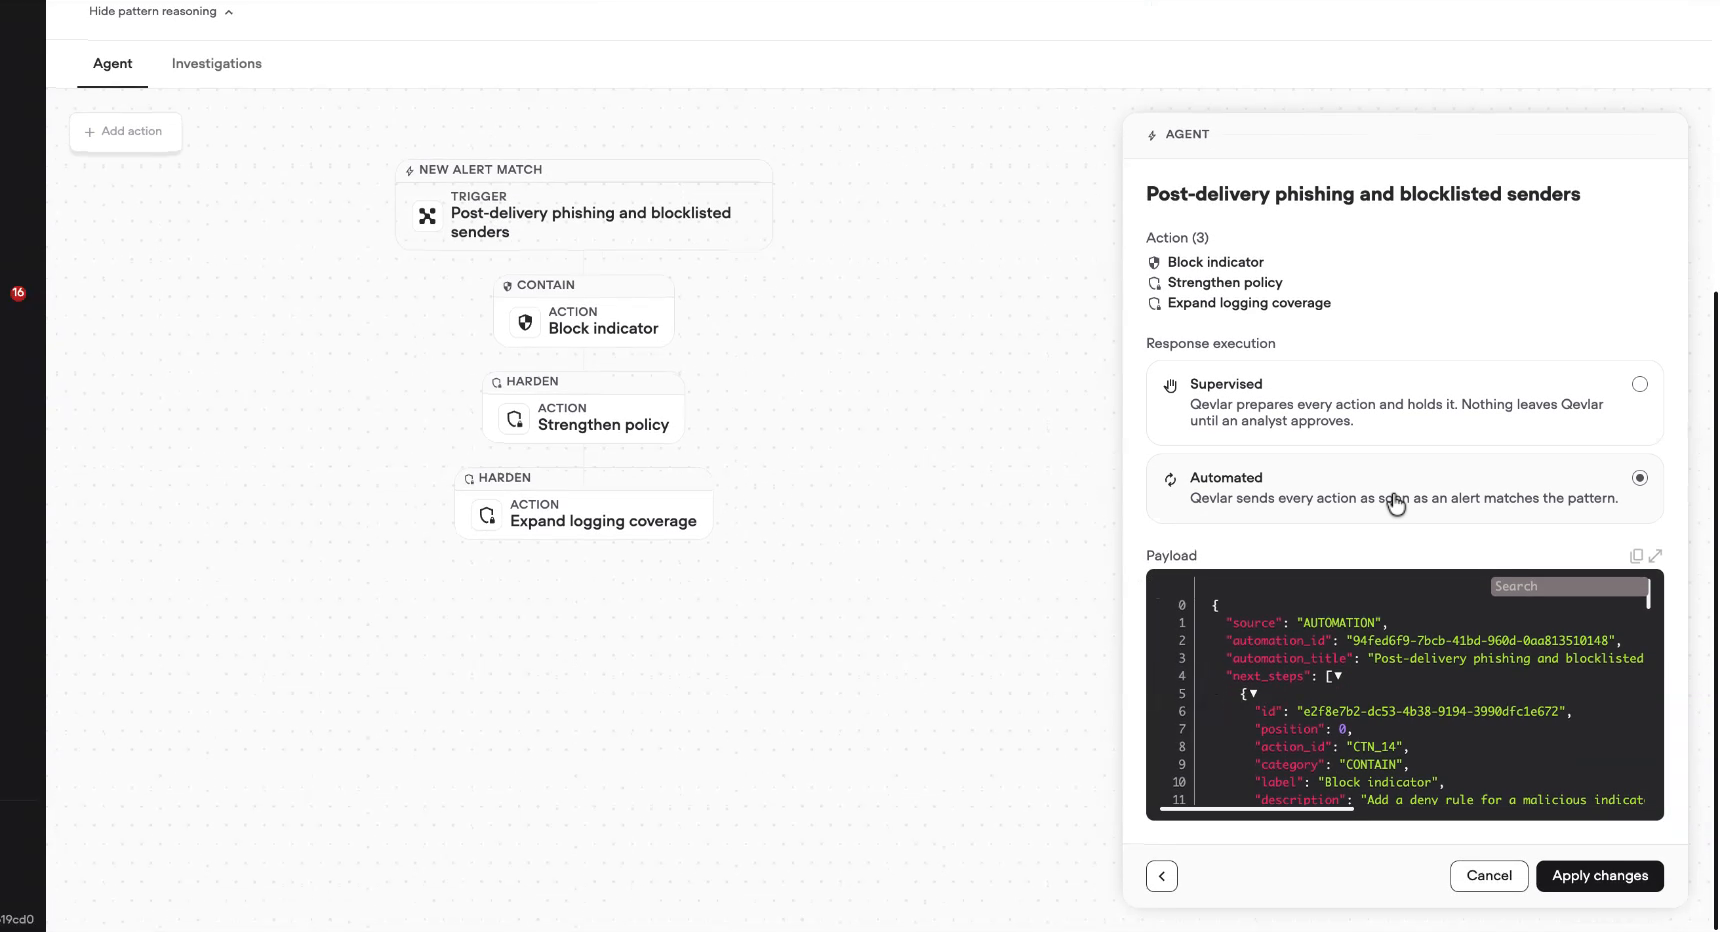The height and width of the screenshot is (932, 1720).
Task: Click the Strengthen policy node icon
Action: click(515, 419)
